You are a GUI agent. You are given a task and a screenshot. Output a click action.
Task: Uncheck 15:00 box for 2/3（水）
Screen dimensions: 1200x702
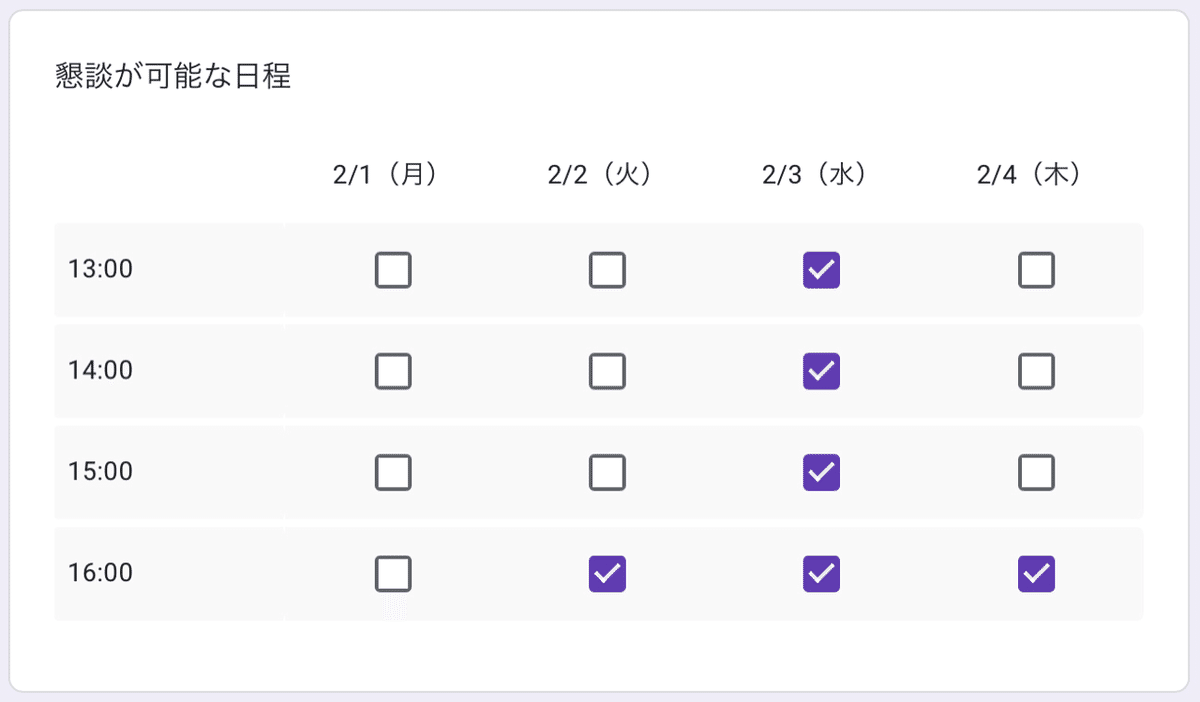(x=821, y=472)
